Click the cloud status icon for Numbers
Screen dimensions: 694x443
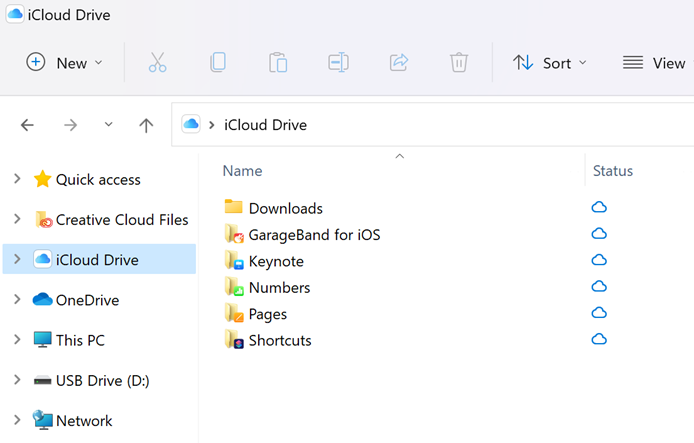pyautogui.click(x=599, y=286)
